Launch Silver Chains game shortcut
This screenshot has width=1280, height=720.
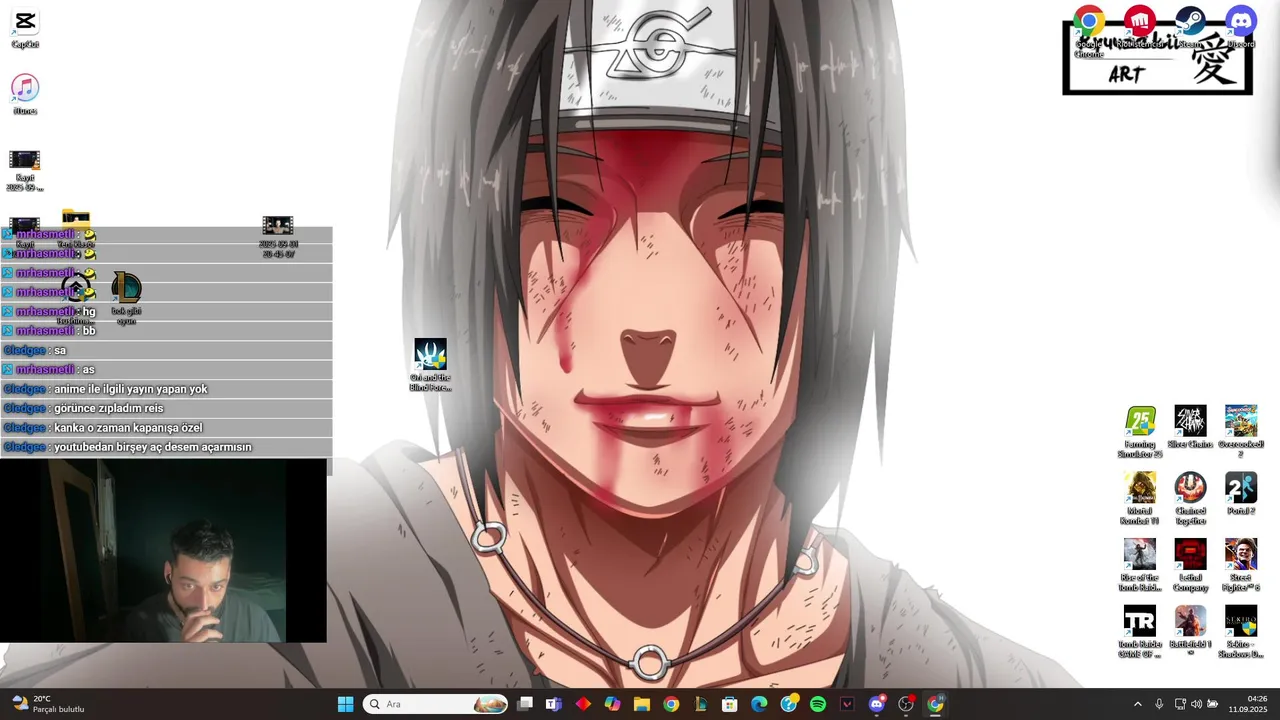1190,427
